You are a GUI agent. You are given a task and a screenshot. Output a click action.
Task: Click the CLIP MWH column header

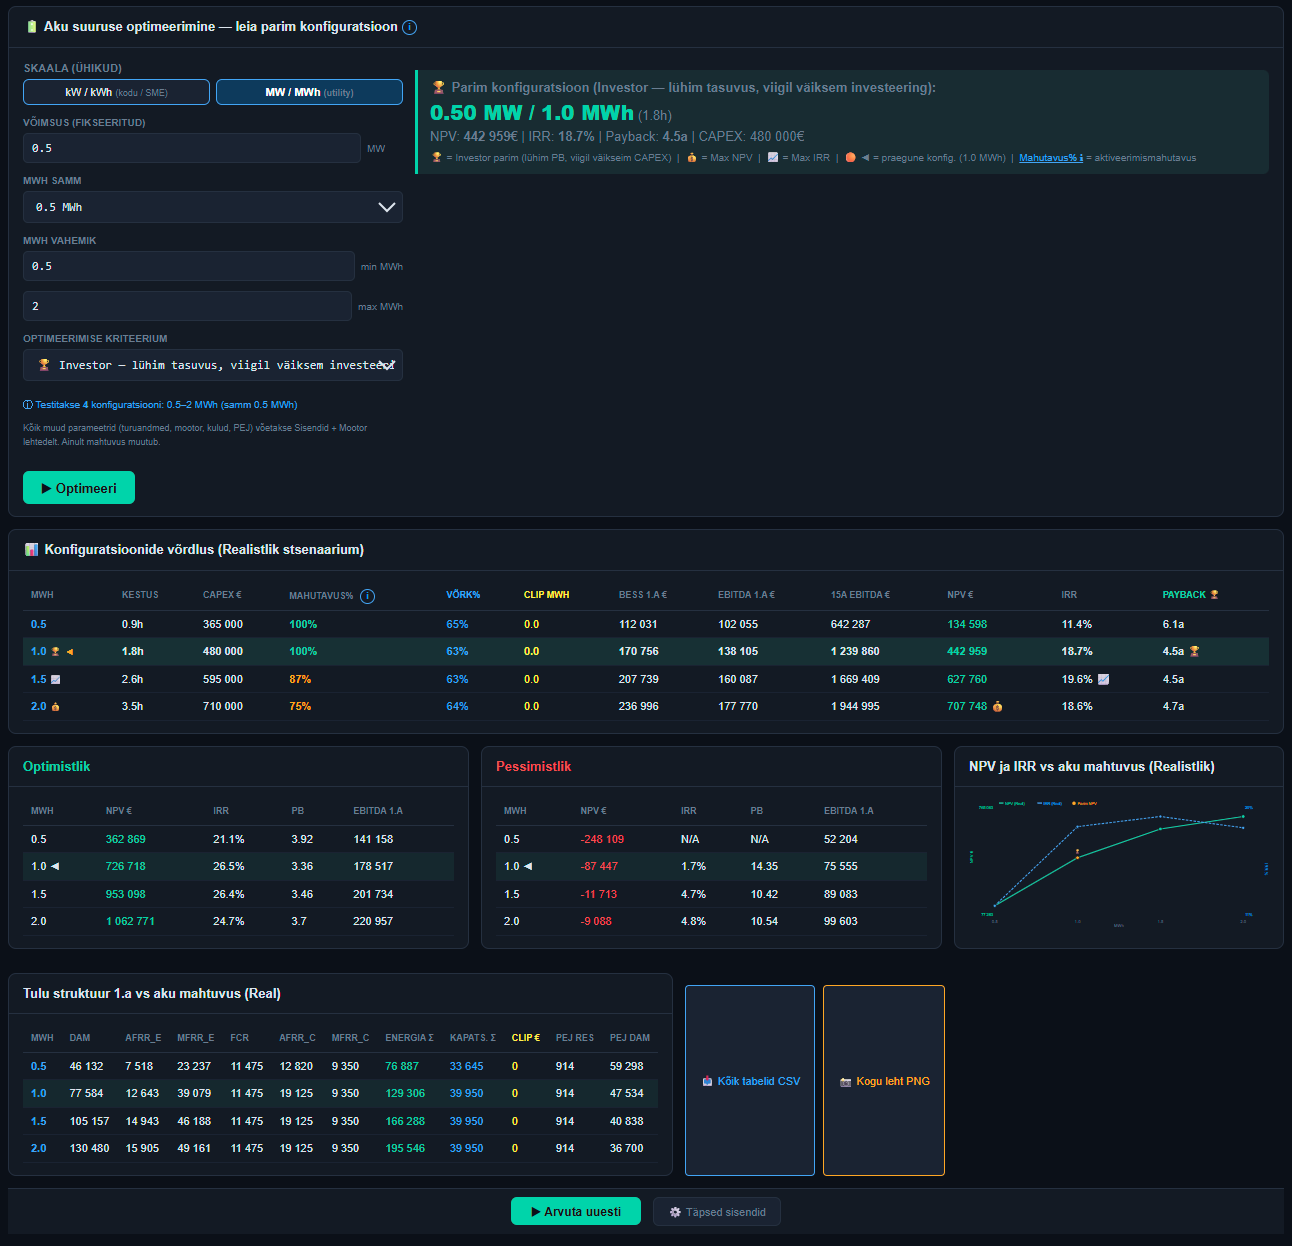(x=546, y=595)
